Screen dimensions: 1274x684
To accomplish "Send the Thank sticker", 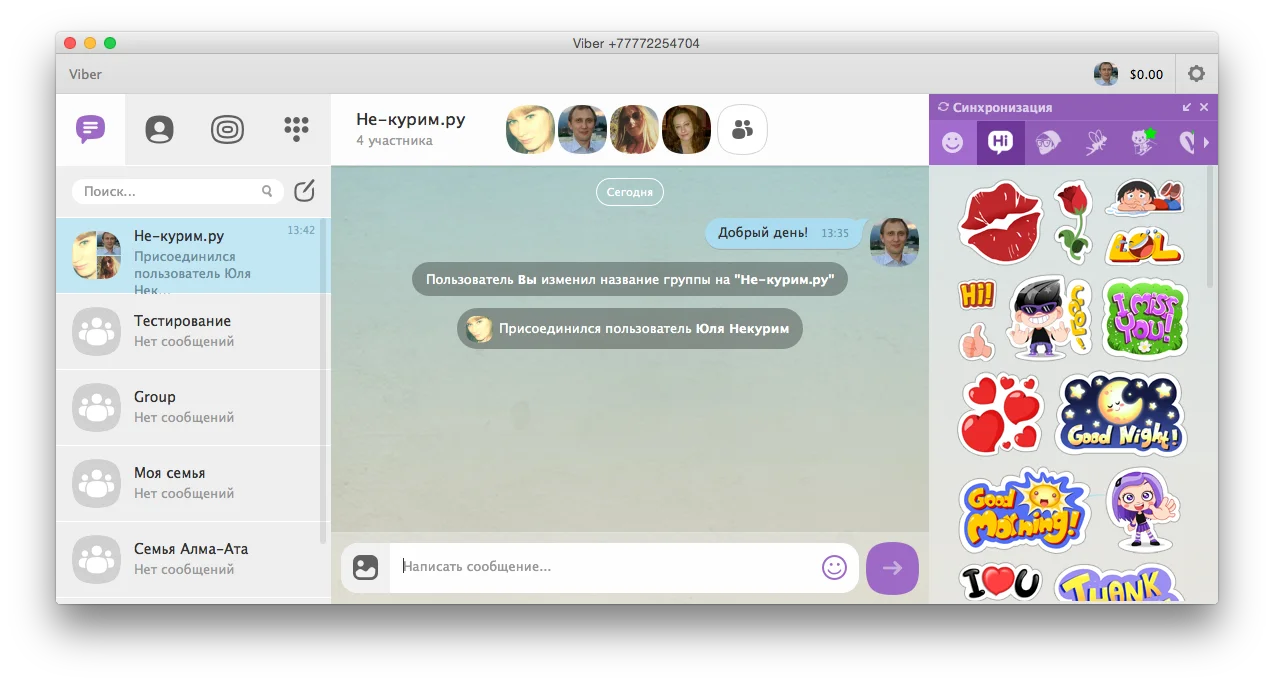I will point(1120,584).
